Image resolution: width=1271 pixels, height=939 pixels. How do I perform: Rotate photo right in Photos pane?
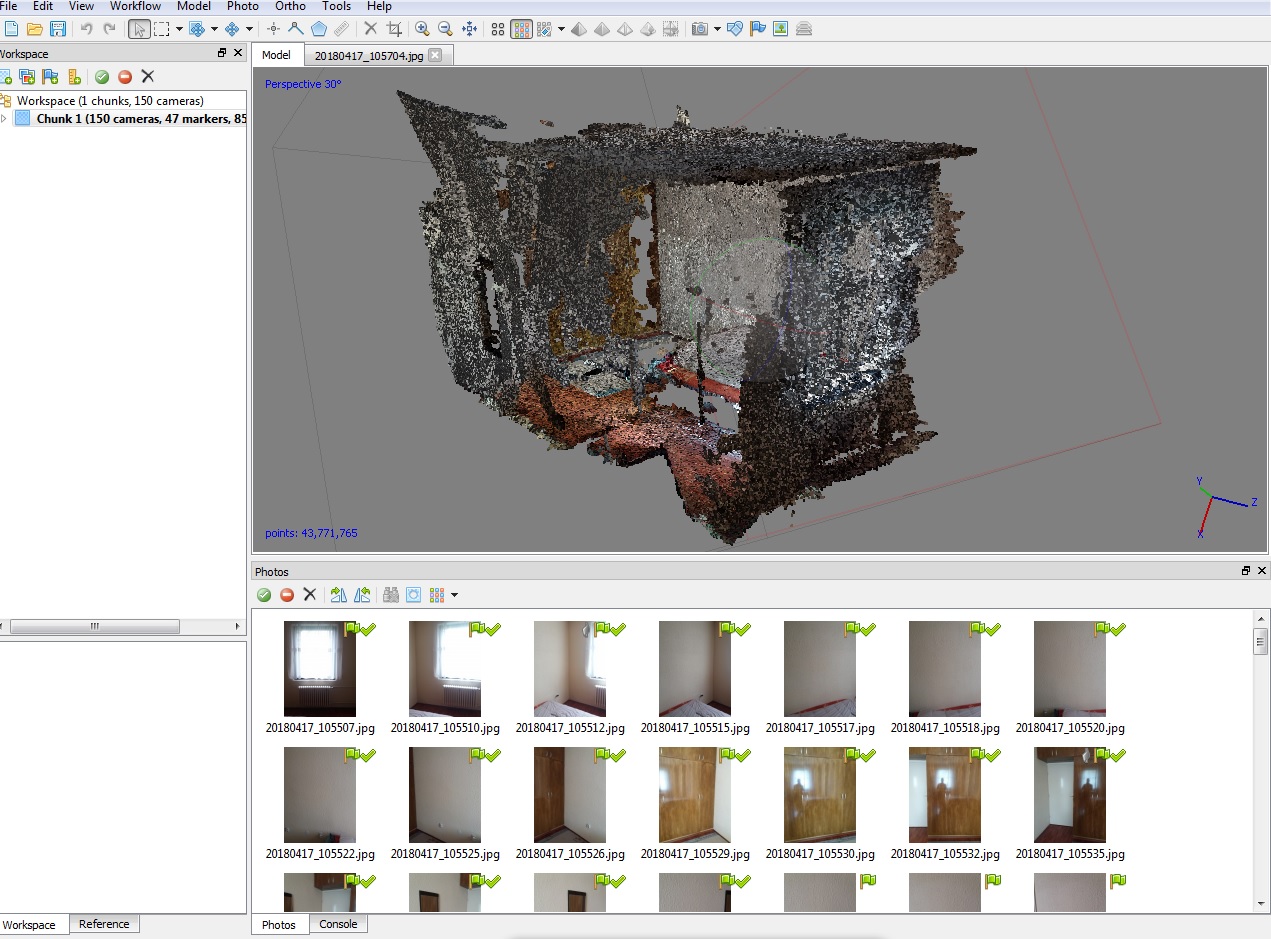(338, 595)
